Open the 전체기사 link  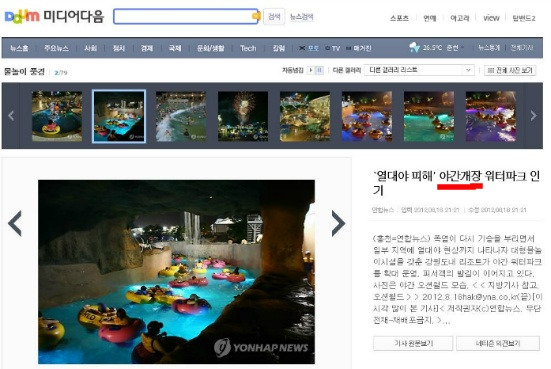coord(522,48)
